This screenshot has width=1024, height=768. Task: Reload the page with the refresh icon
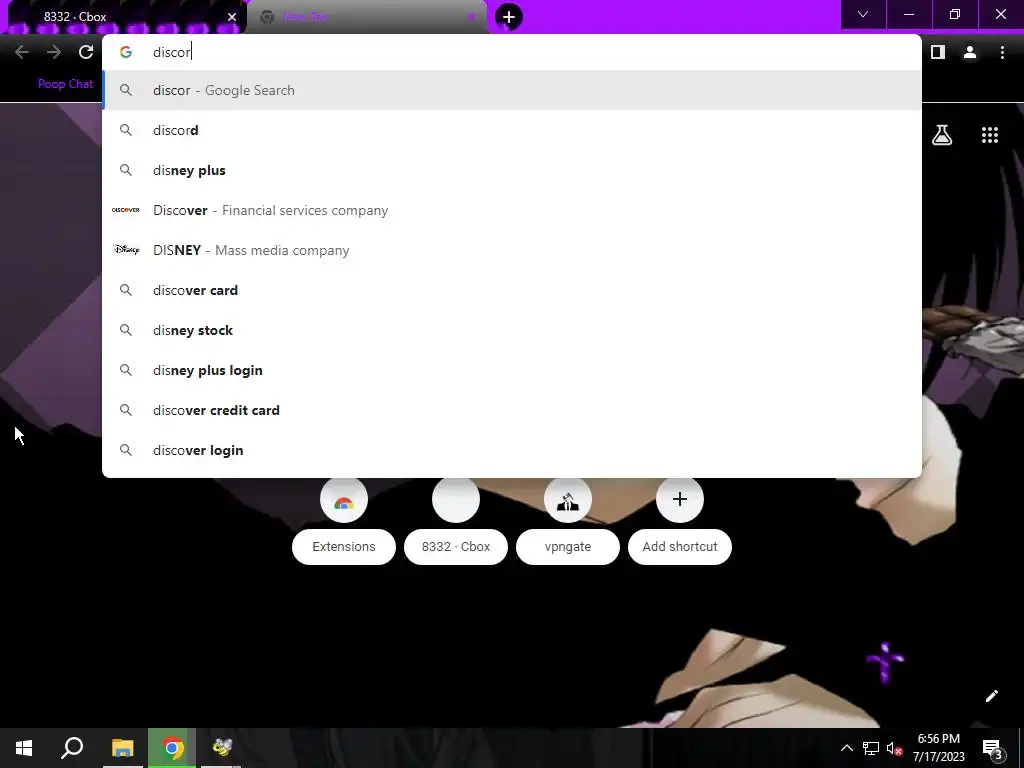[x=86, y=52]
